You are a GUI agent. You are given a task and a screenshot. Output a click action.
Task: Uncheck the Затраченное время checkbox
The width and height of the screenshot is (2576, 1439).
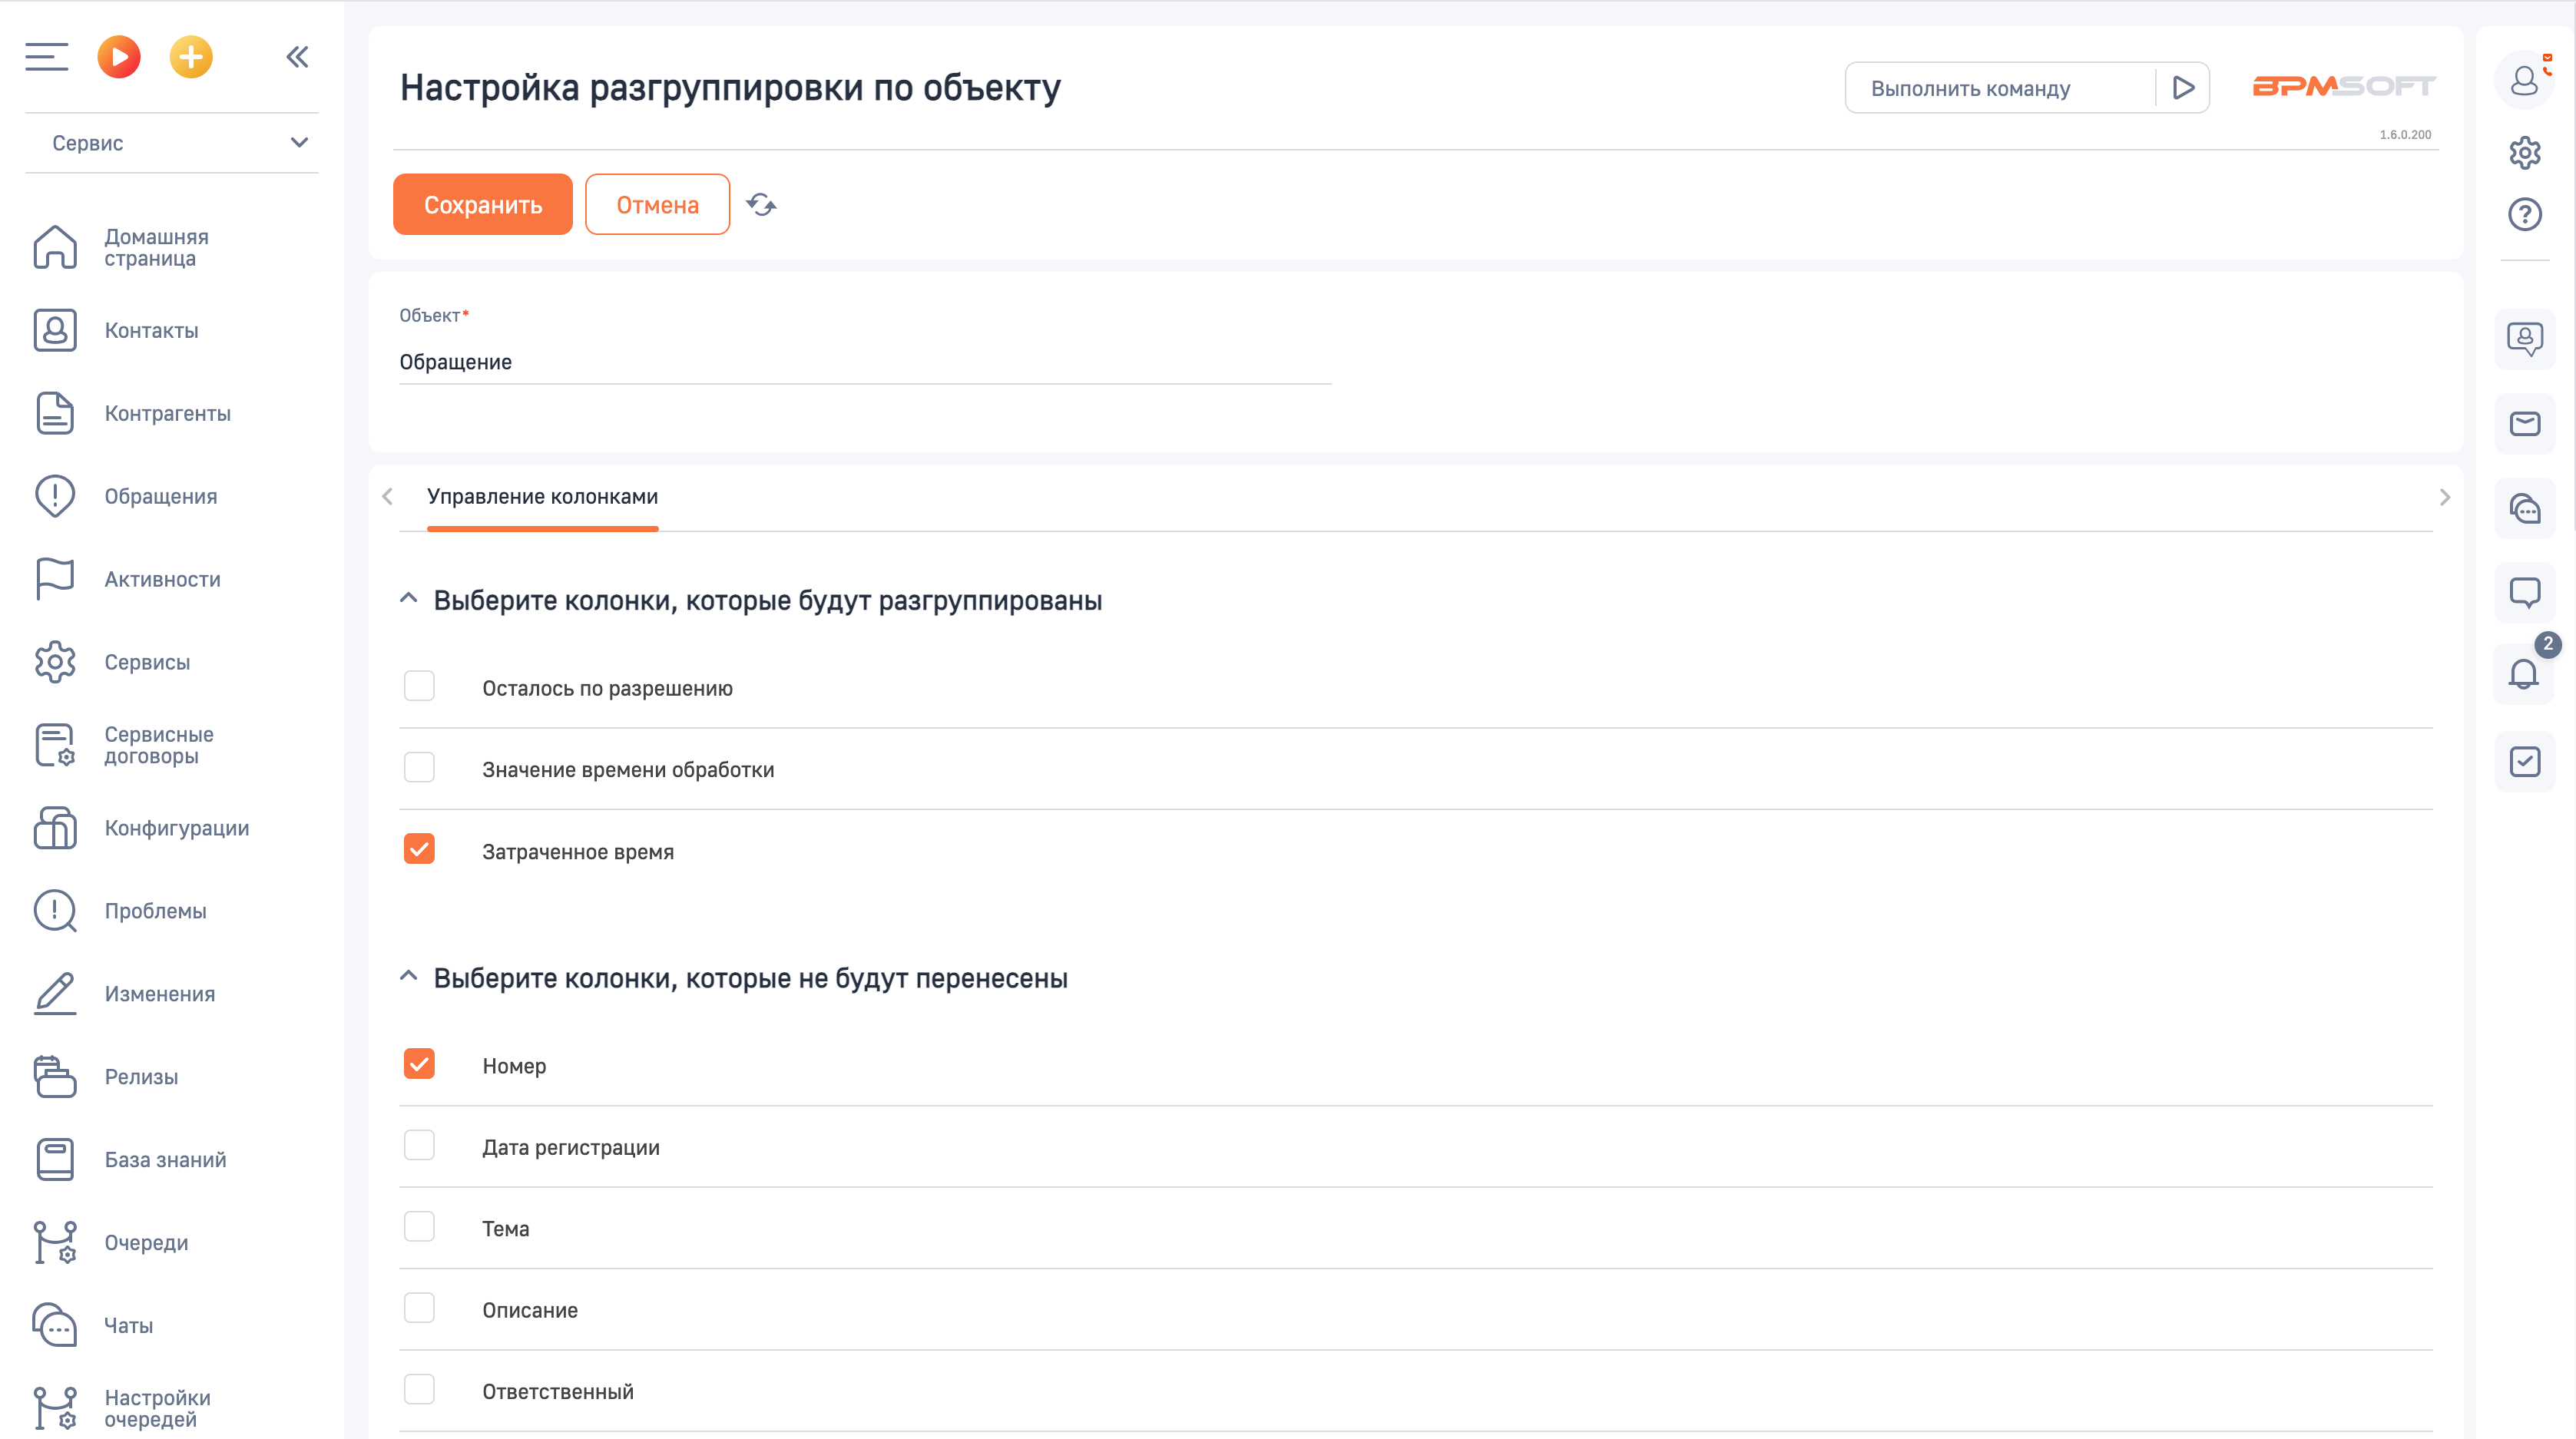[x=419, y=850]
